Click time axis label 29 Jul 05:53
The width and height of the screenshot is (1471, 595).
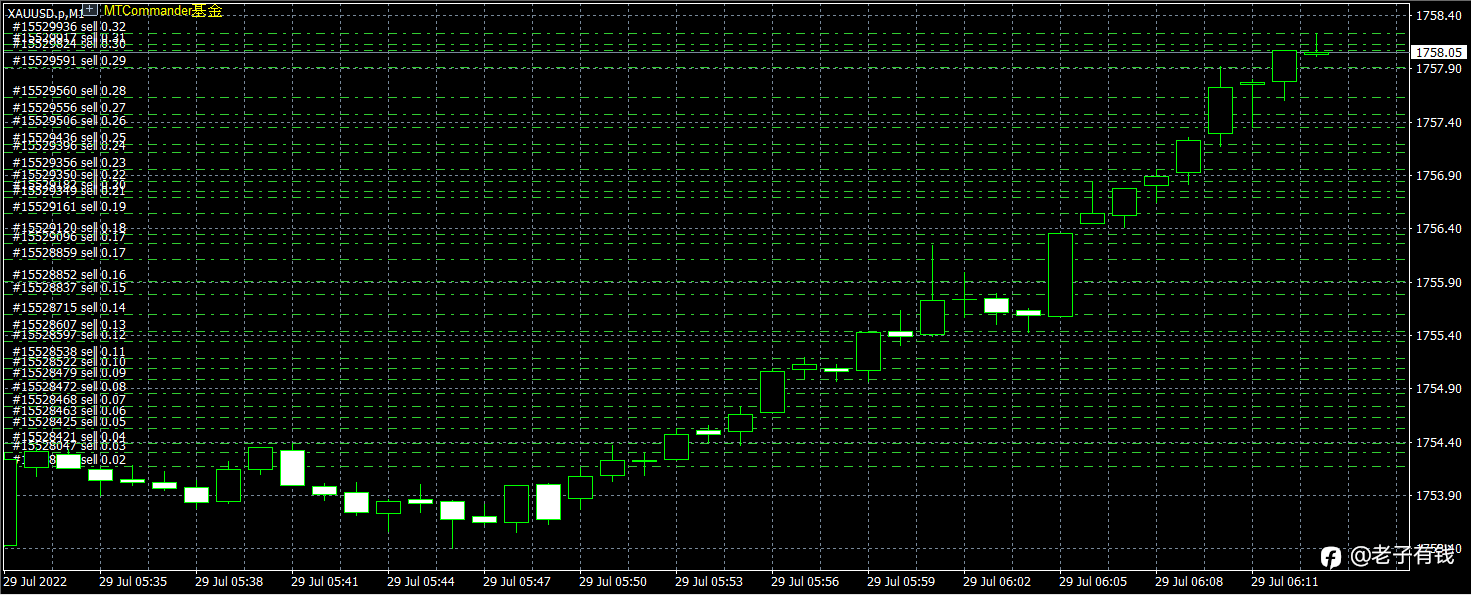tap(709, 581)
